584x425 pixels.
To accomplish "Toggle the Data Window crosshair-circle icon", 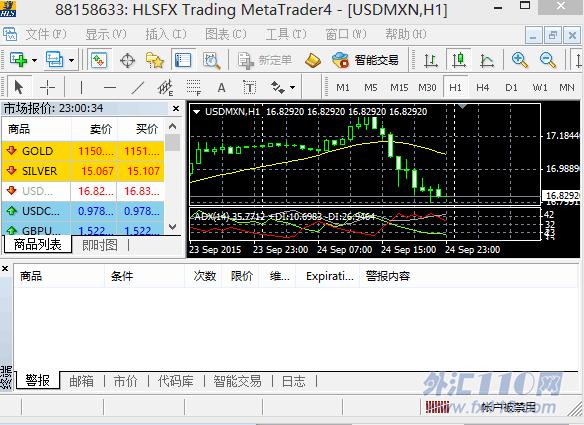I will click(127, 60).
